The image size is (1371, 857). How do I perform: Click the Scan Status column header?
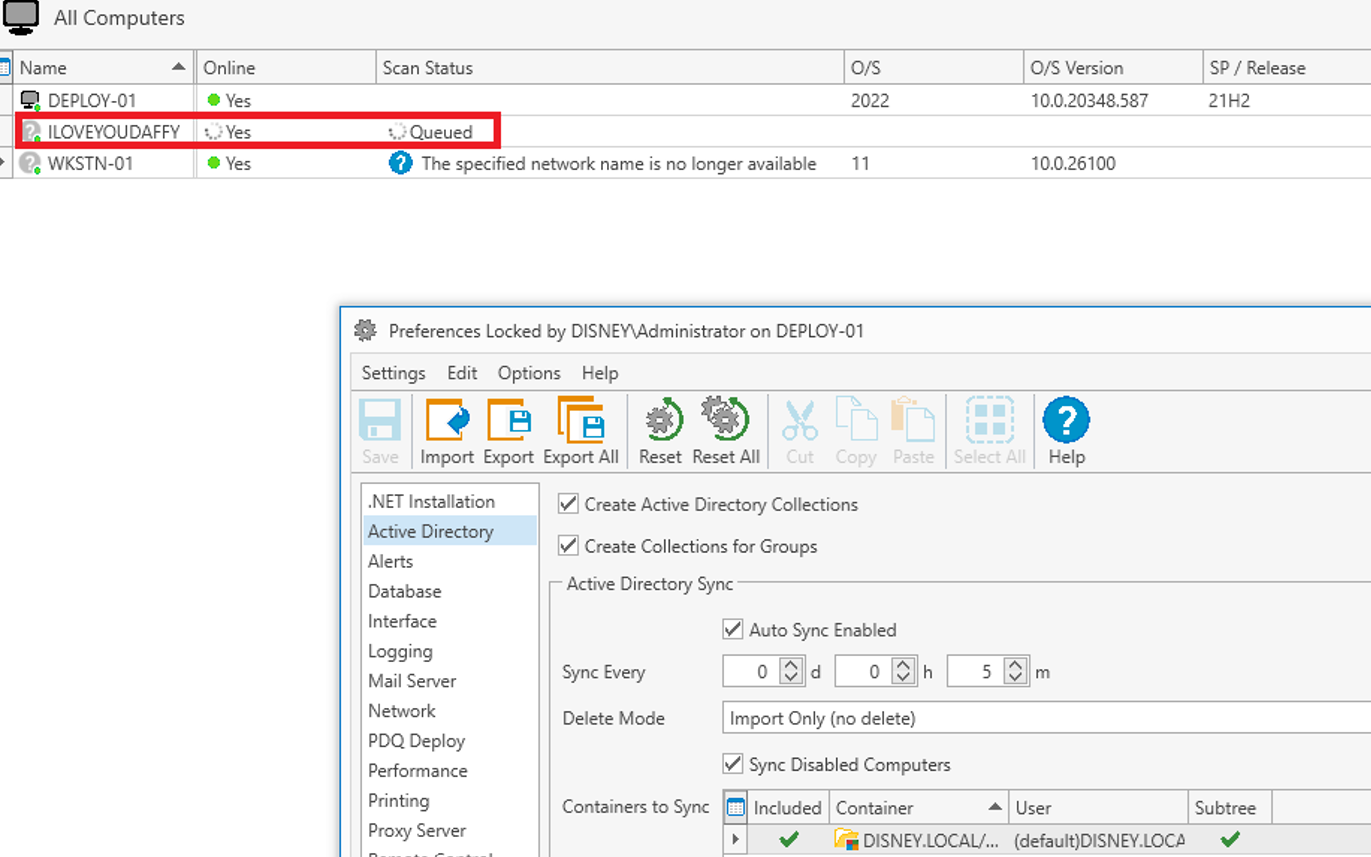coord(609,68)
